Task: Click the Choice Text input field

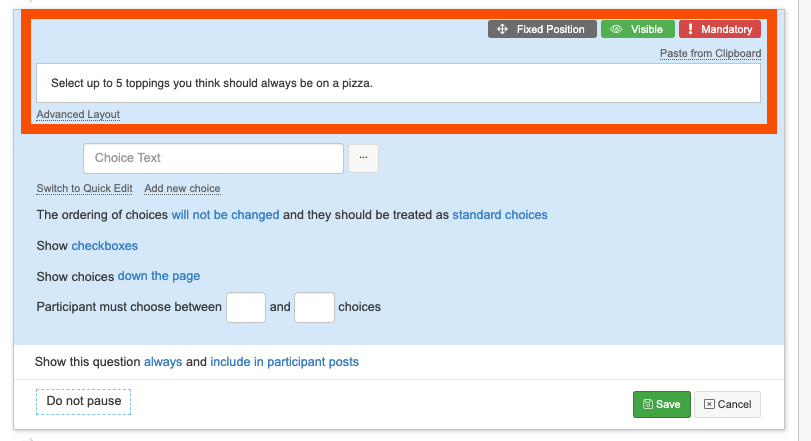Action: [x=213, y=158]
